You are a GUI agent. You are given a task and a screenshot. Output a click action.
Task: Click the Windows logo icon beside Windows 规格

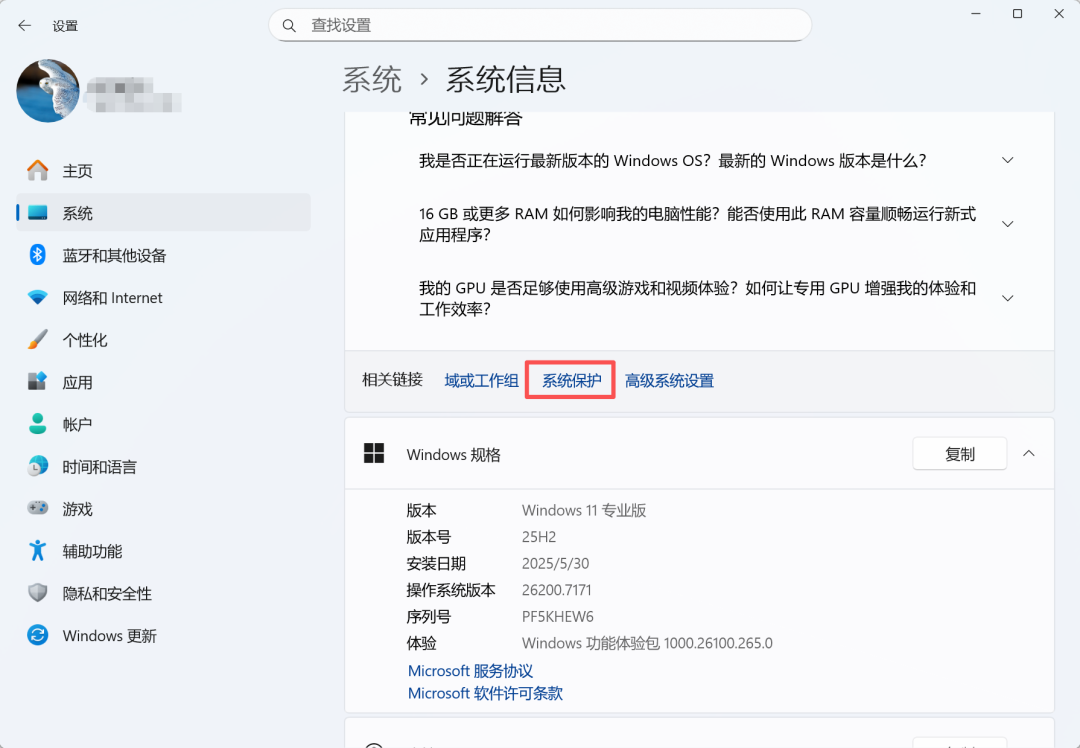click(x=374, y=454)
